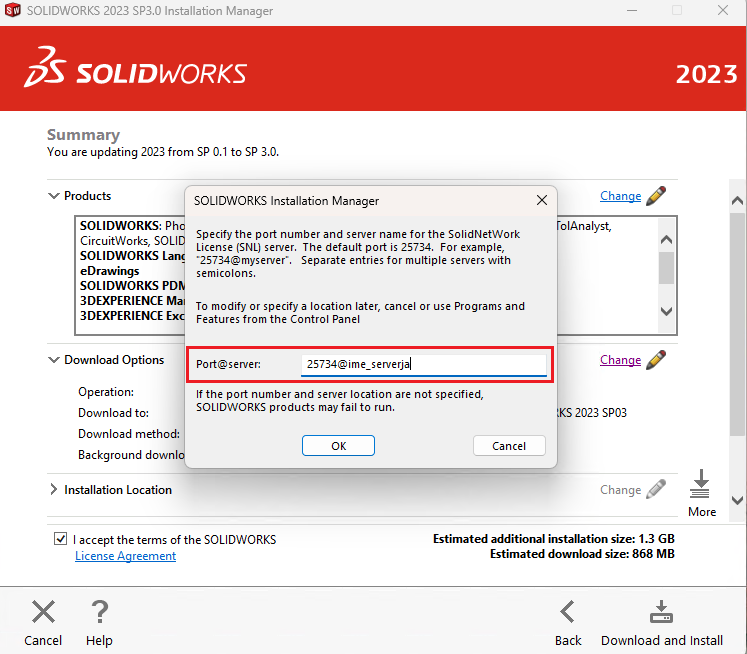Start Download and Install via its icon
The image size is (747, 654).
661,612
